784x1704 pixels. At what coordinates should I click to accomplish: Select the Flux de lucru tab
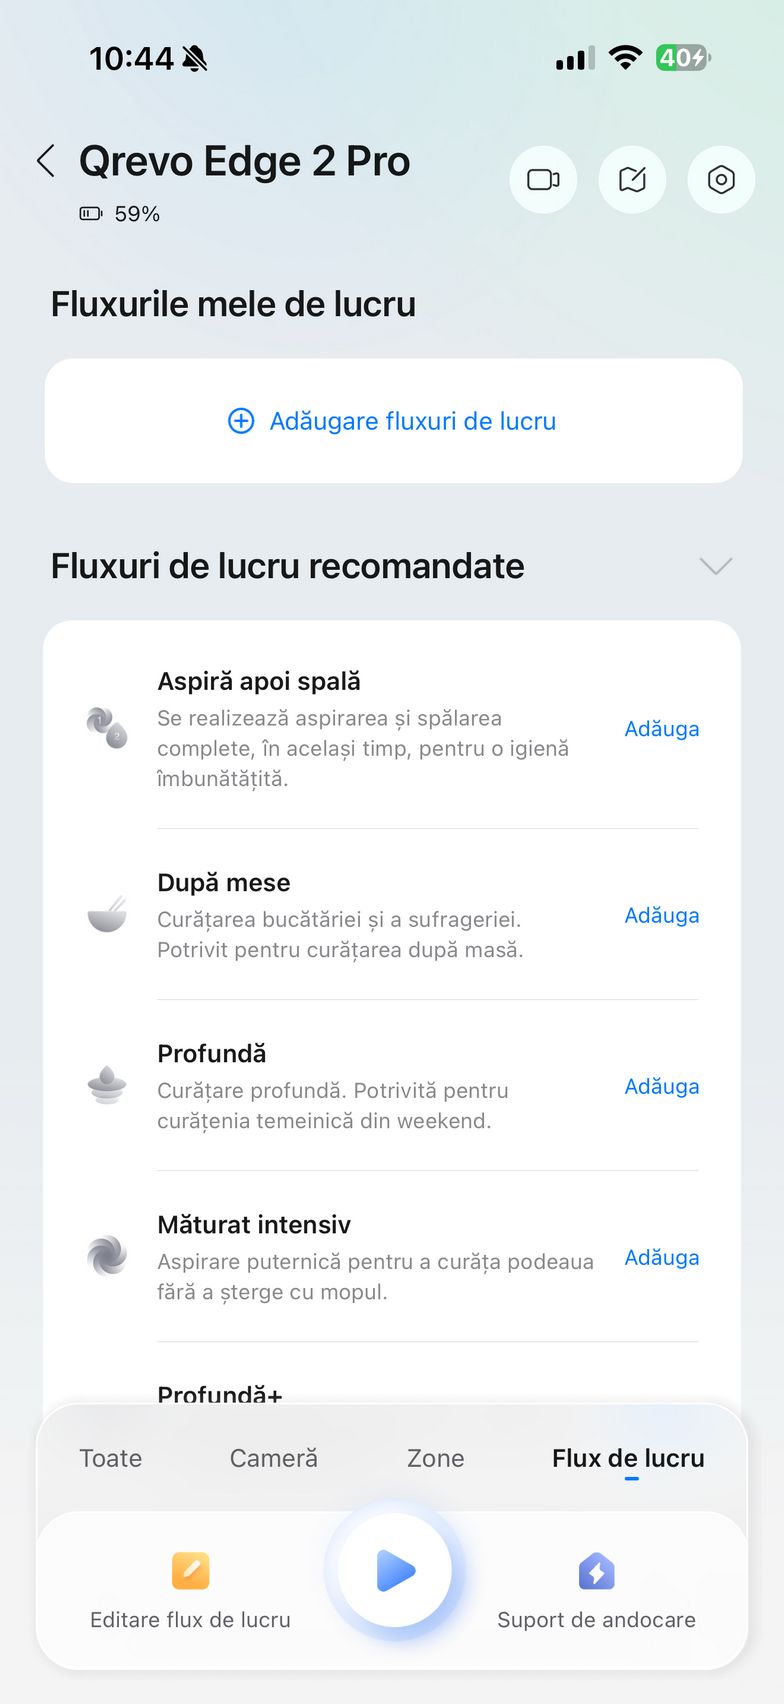point(628,1458)
